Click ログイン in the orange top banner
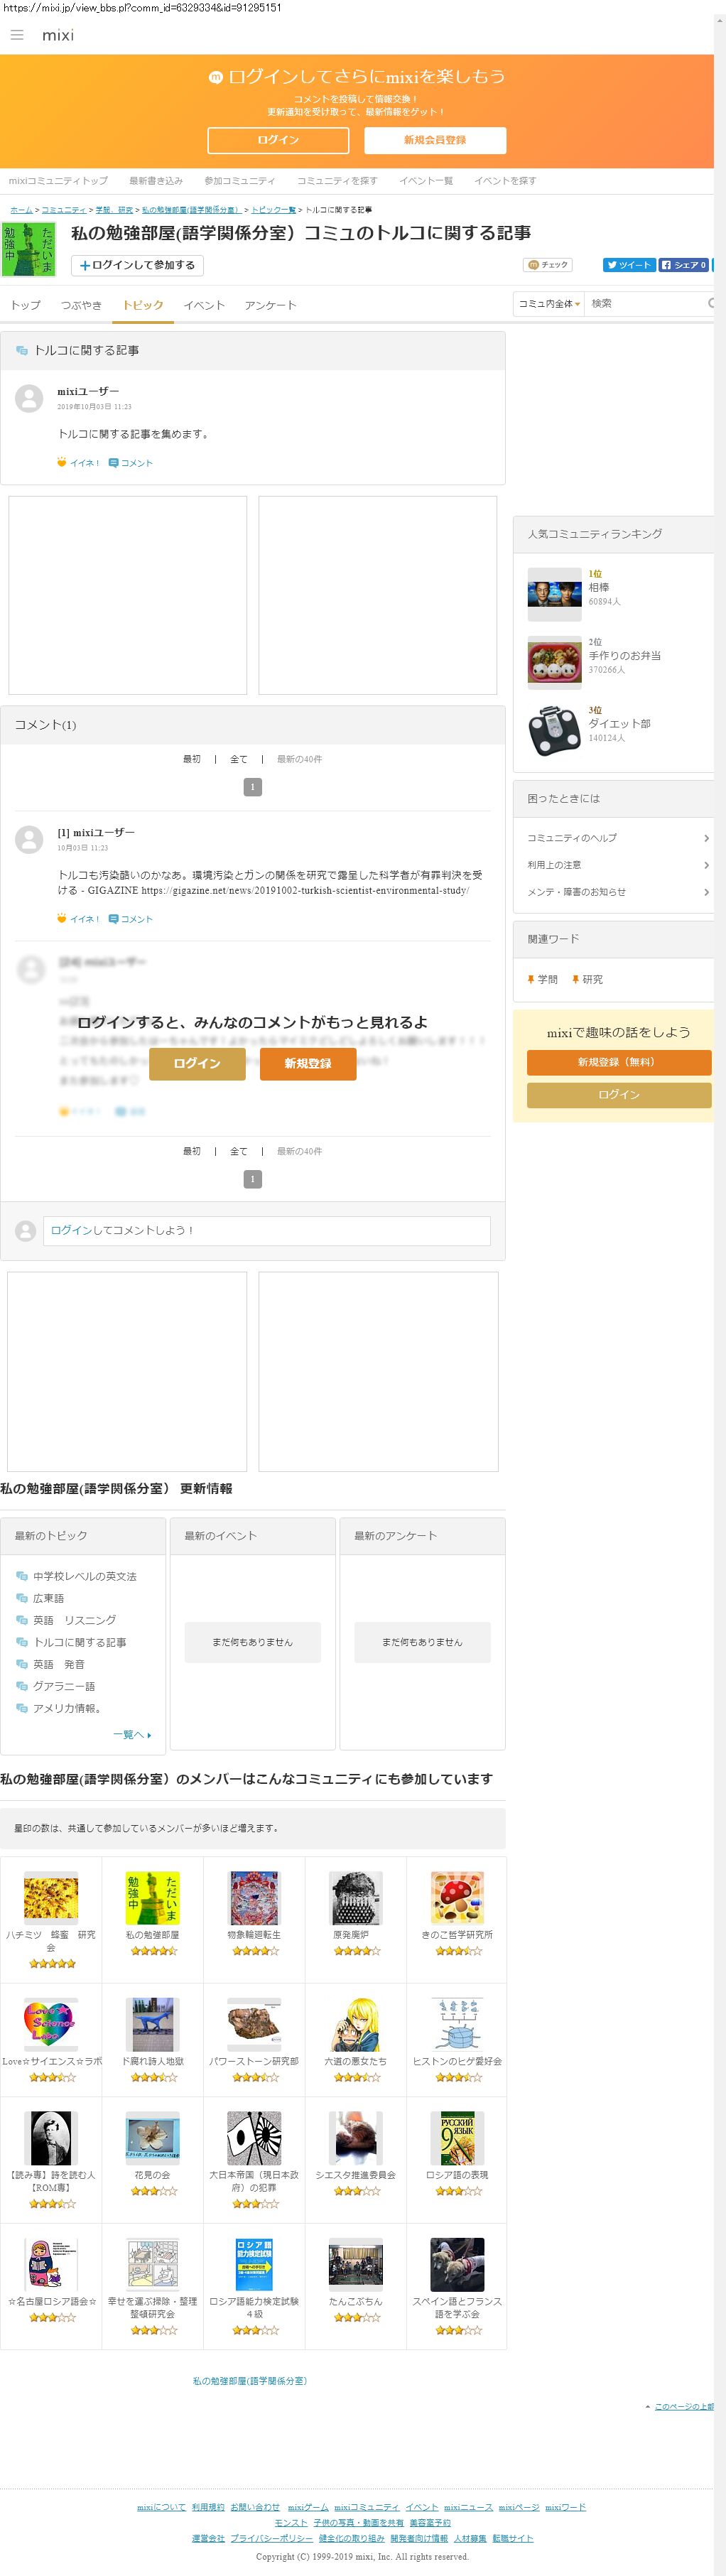 click(278, 140)
